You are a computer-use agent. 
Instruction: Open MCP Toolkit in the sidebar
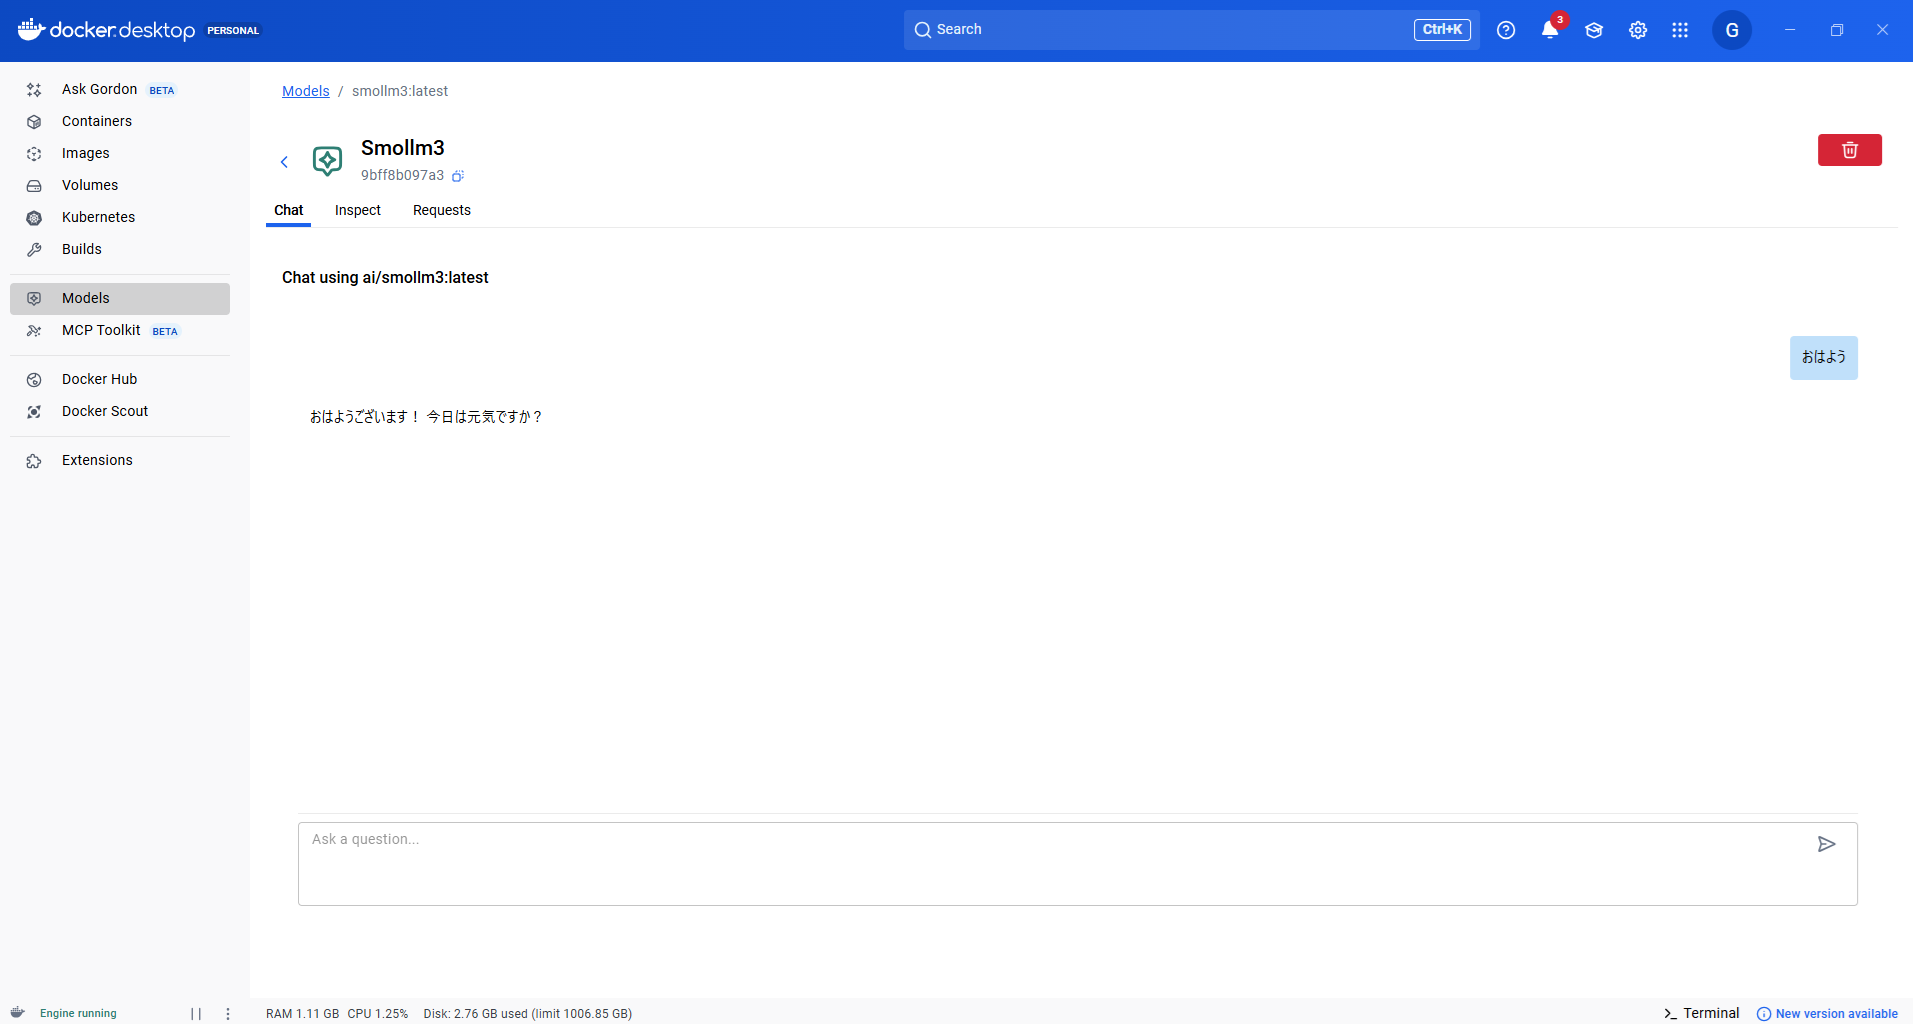(120, 331)
